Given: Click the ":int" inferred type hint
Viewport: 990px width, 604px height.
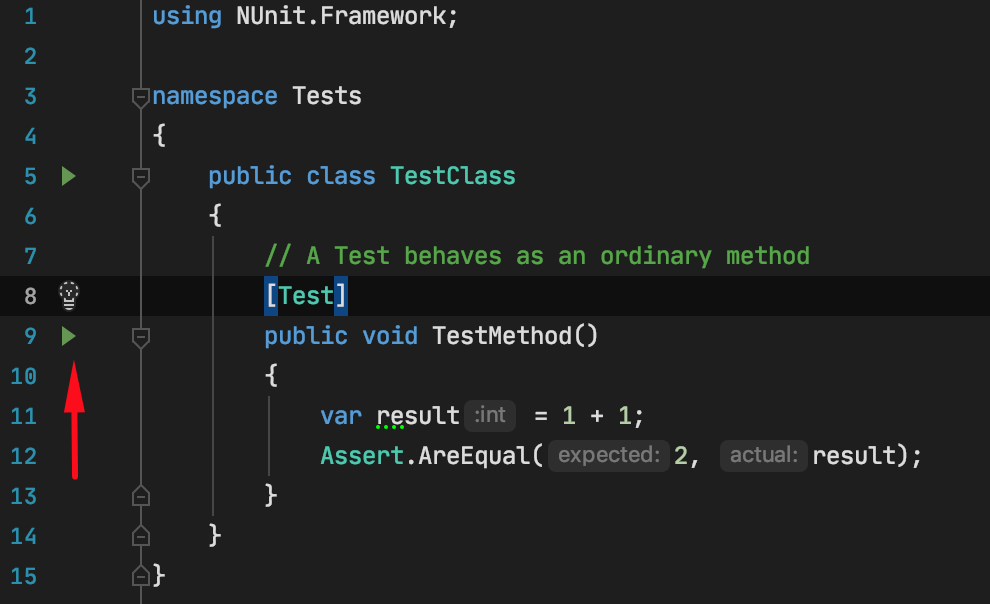Looking at the screenshot, I should 489,415.
